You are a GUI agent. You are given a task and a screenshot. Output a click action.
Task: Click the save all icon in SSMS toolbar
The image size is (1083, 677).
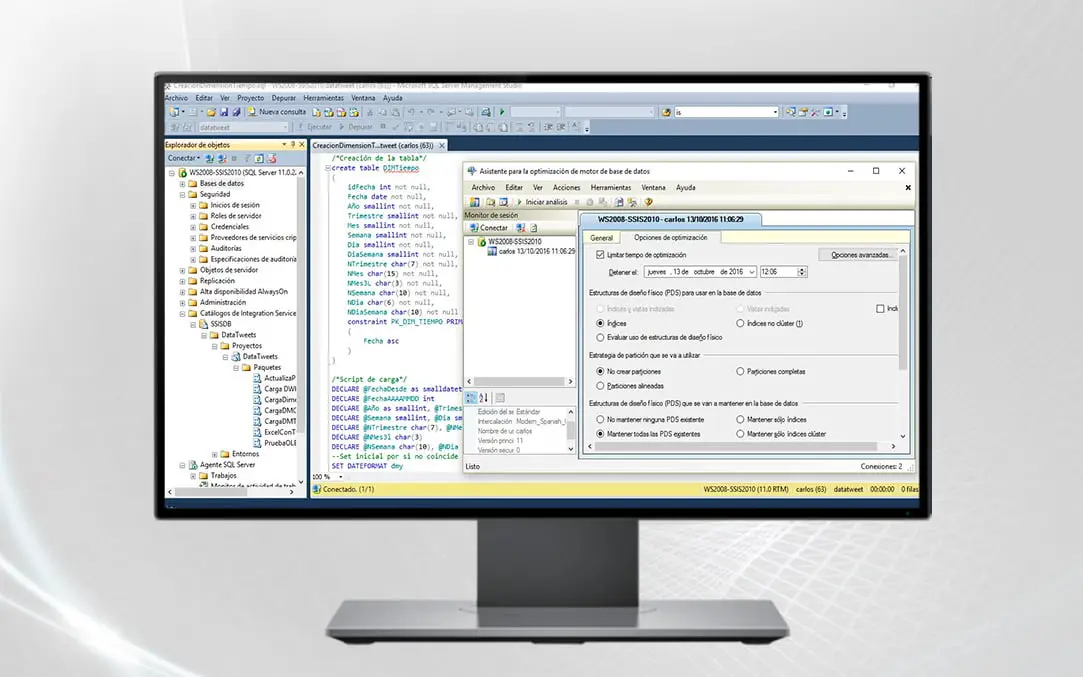tap(236, 112)
